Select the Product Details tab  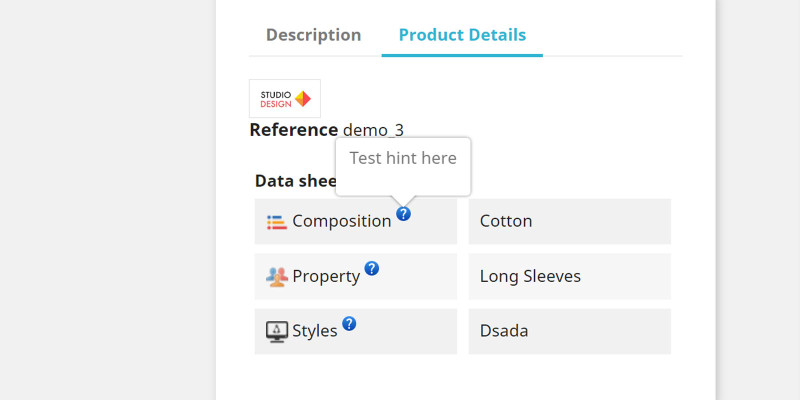(x=462, y=35)
